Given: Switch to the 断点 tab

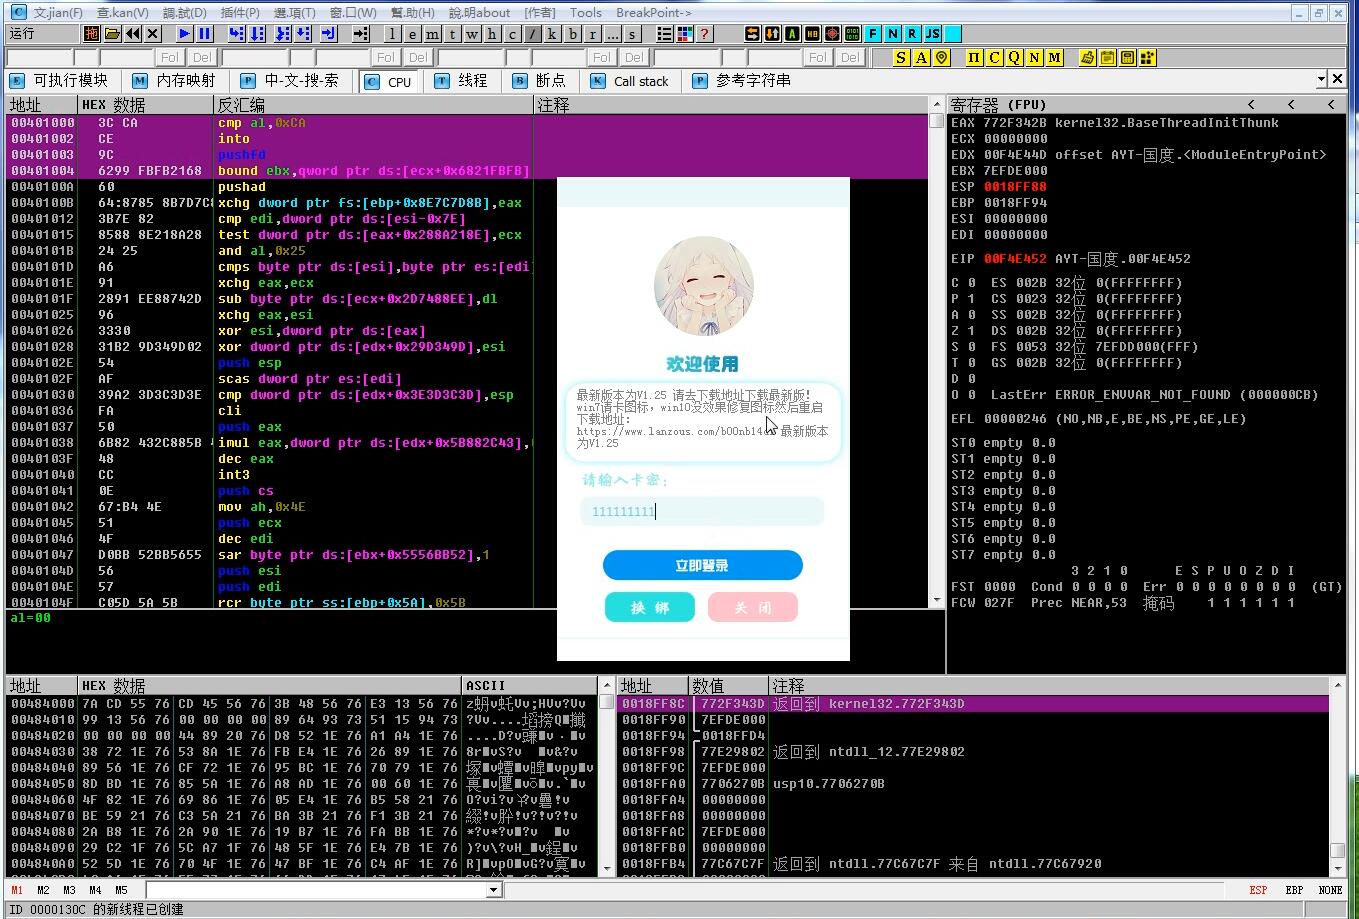Looking at the screenshot, I should coord(539,80).
